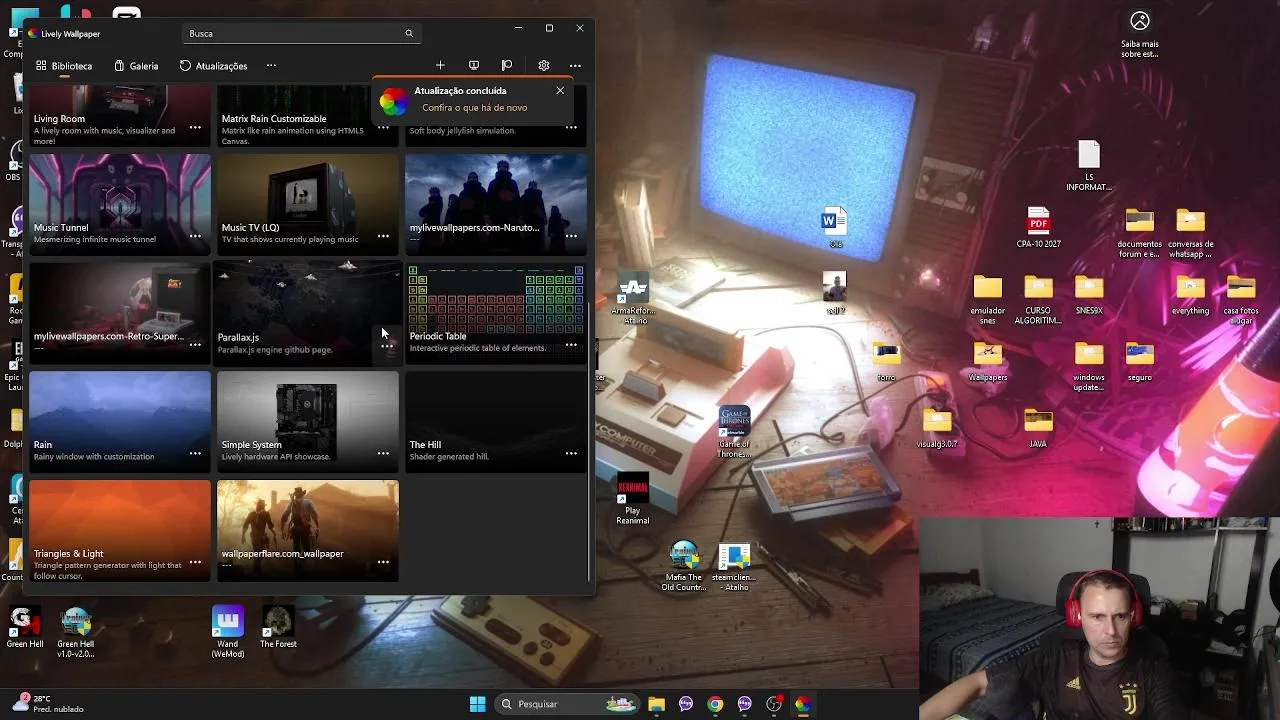The image size is (1280, 720).
Task: Select the Green Hell desktop shortcut
Action: point(24,628)
